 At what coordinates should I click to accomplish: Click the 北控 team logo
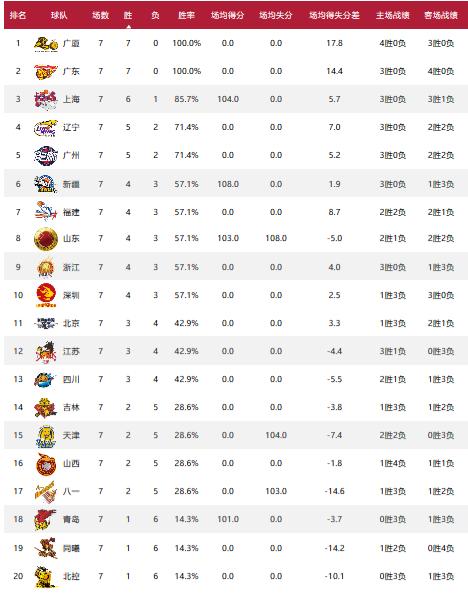point(45,577)
